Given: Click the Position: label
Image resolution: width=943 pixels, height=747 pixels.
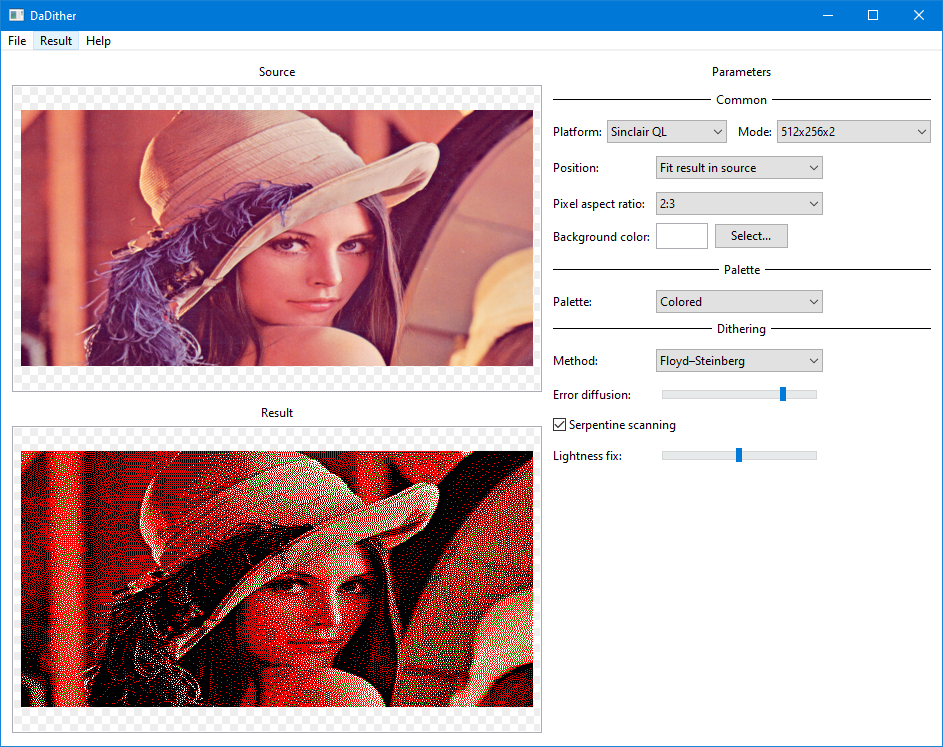Looking at the screenshot, I should tap(576, 168).
